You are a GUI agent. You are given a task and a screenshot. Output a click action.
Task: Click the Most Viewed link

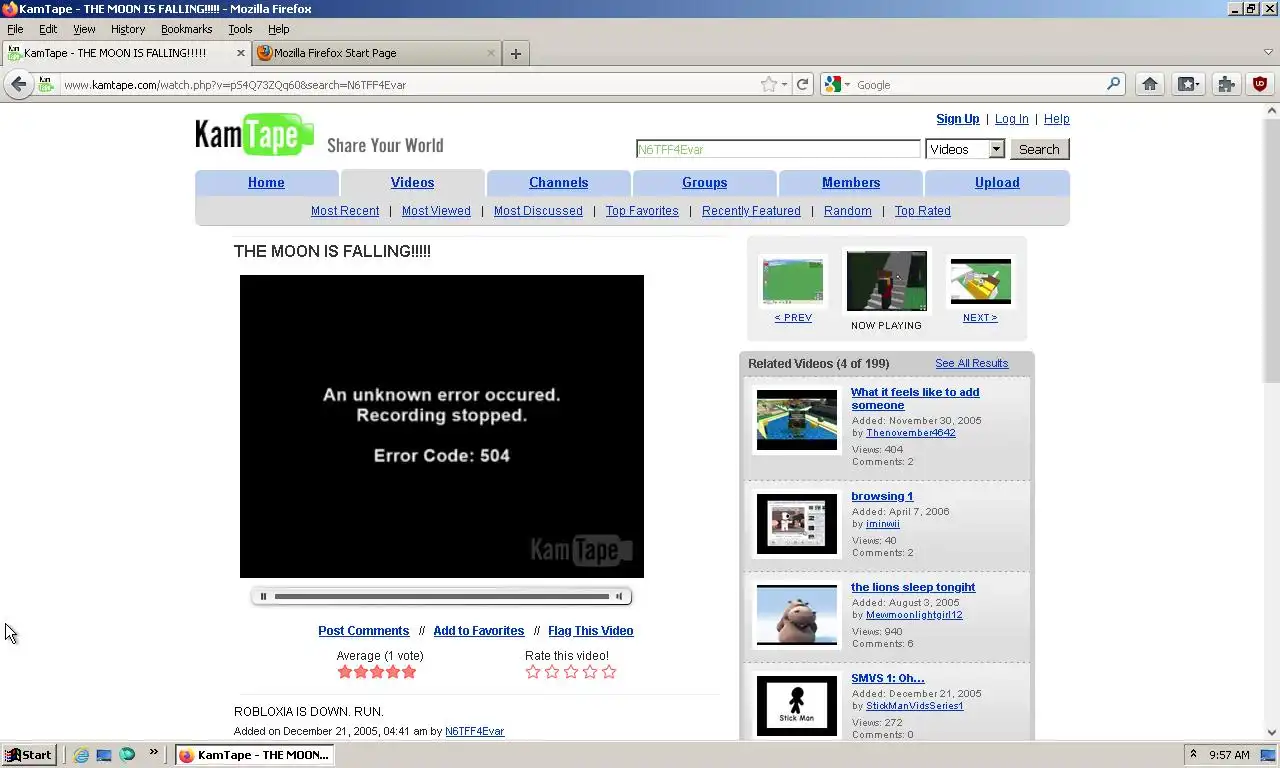[436, 211]
